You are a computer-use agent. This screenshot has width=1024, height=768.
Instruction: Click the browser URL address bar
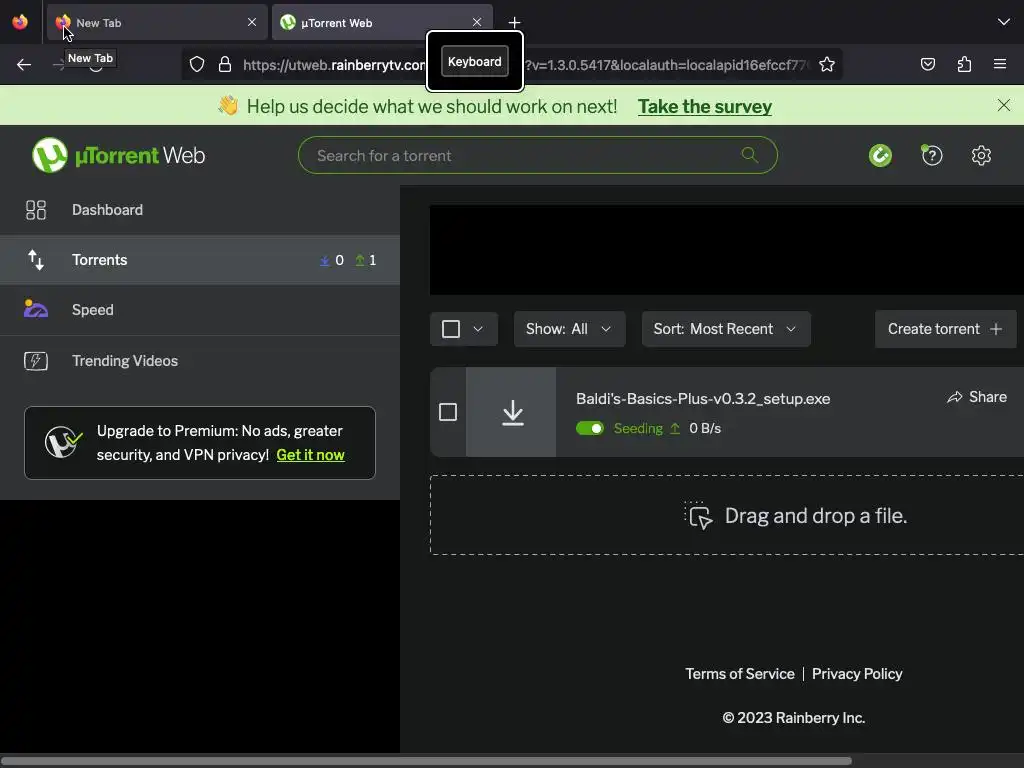point(512,65)
